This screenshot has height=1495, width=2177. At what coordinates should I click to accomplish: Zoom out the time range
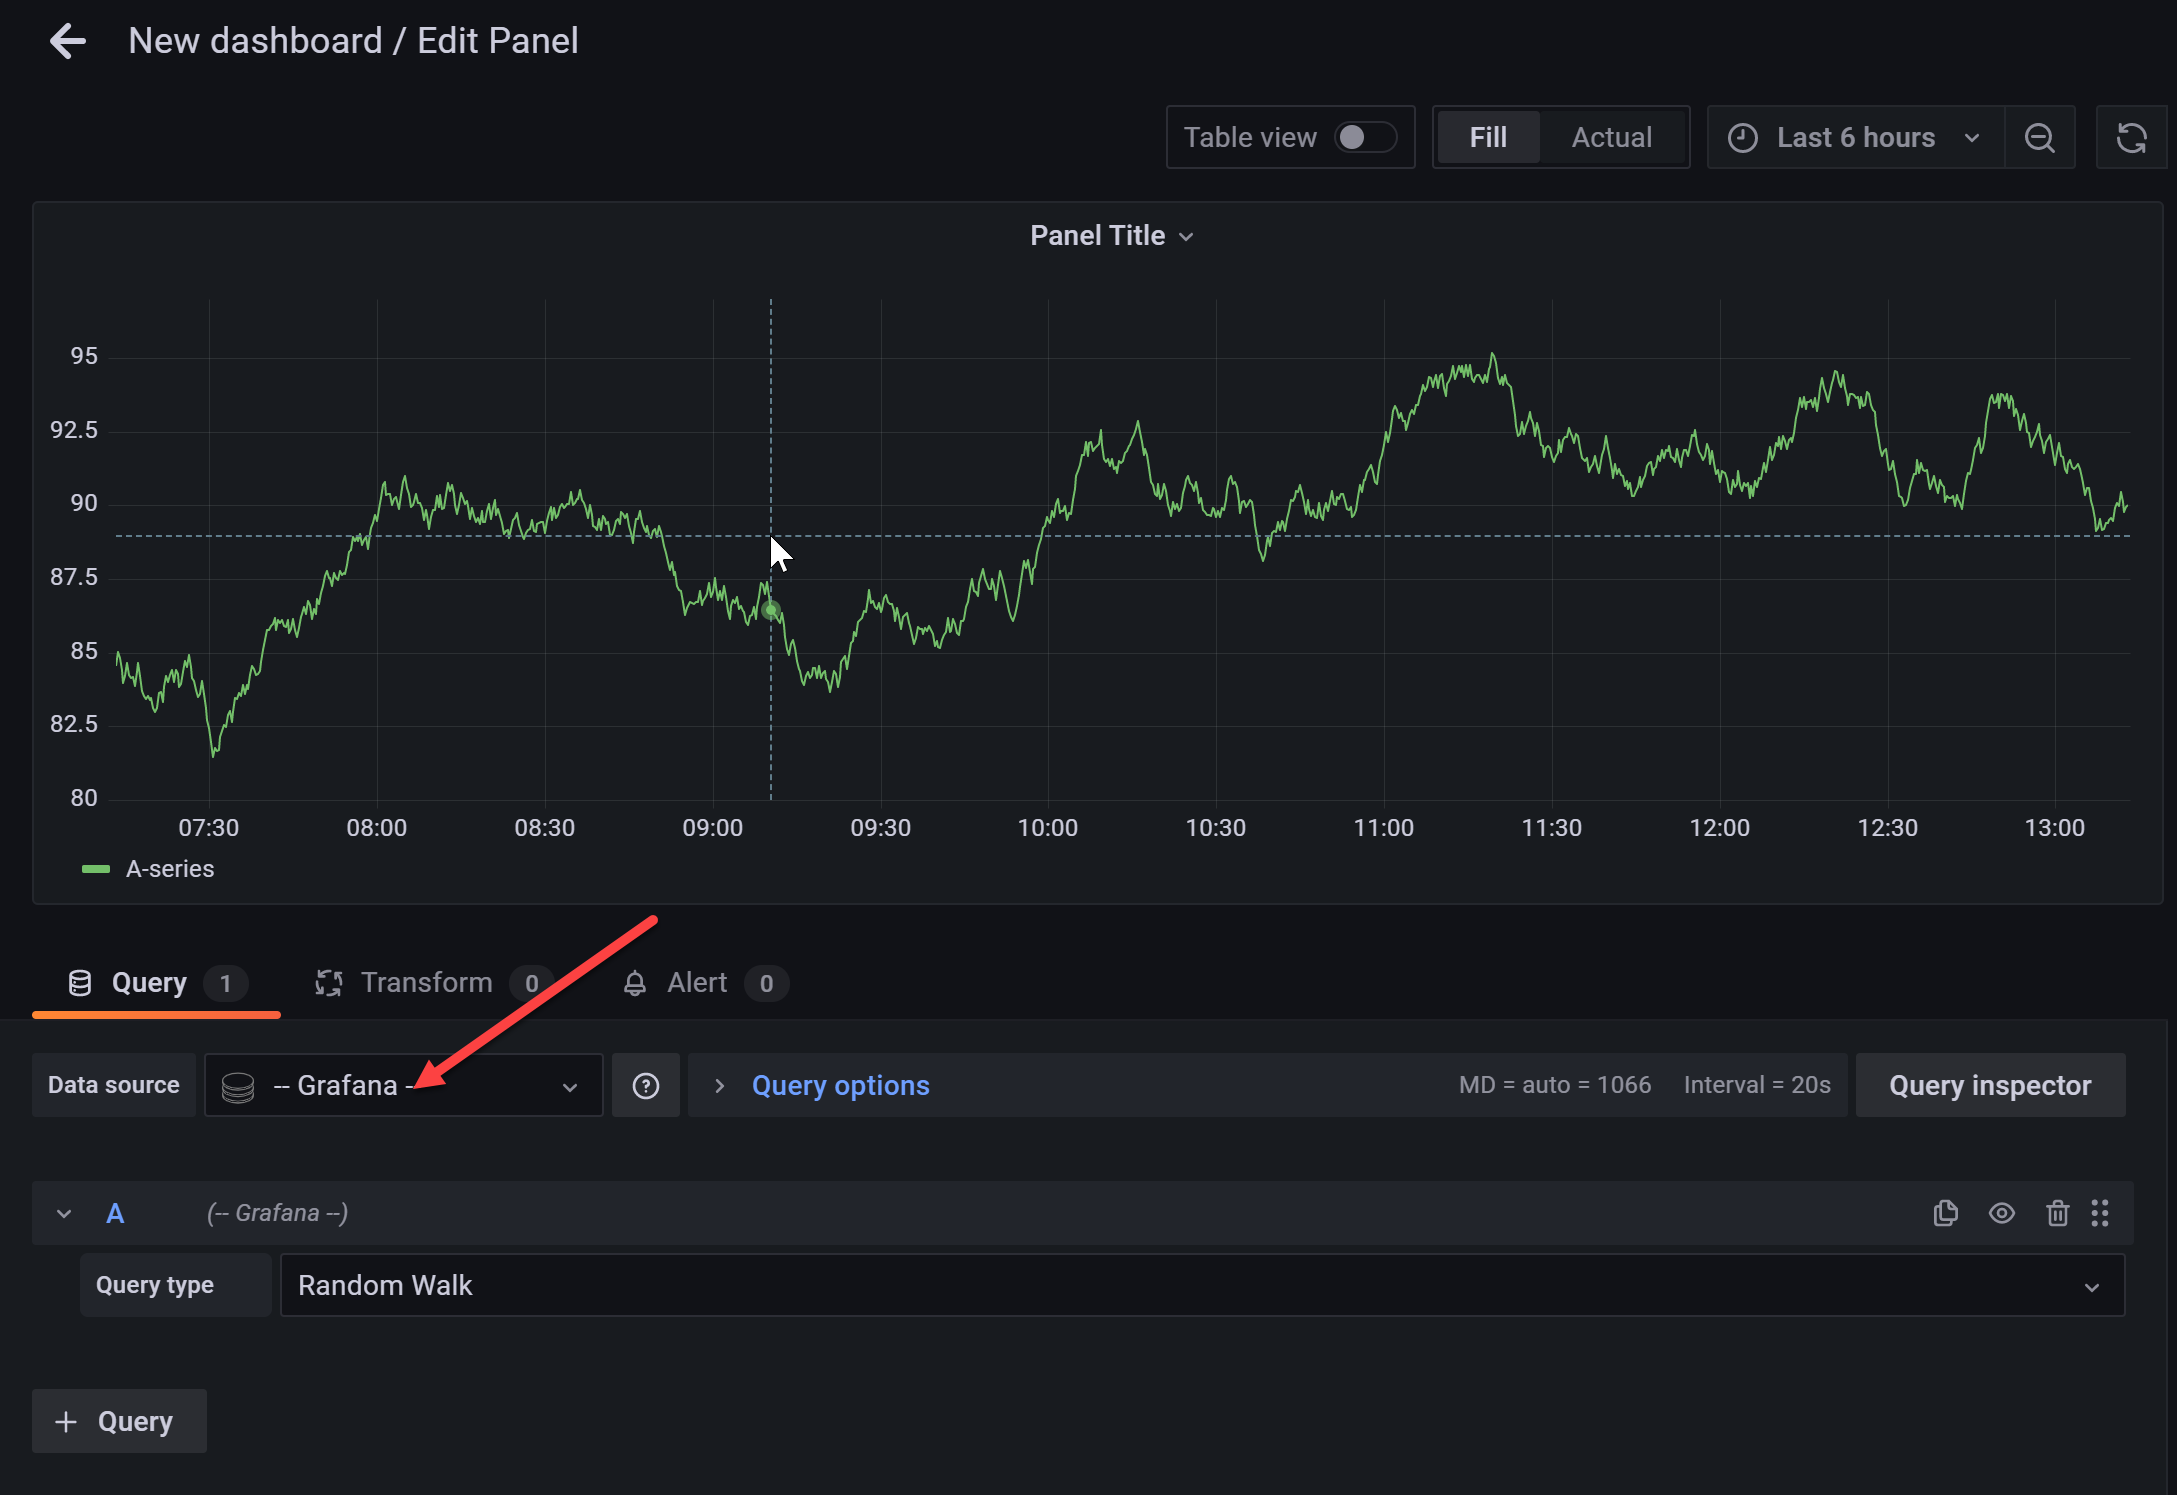(x=2039, y=137)
